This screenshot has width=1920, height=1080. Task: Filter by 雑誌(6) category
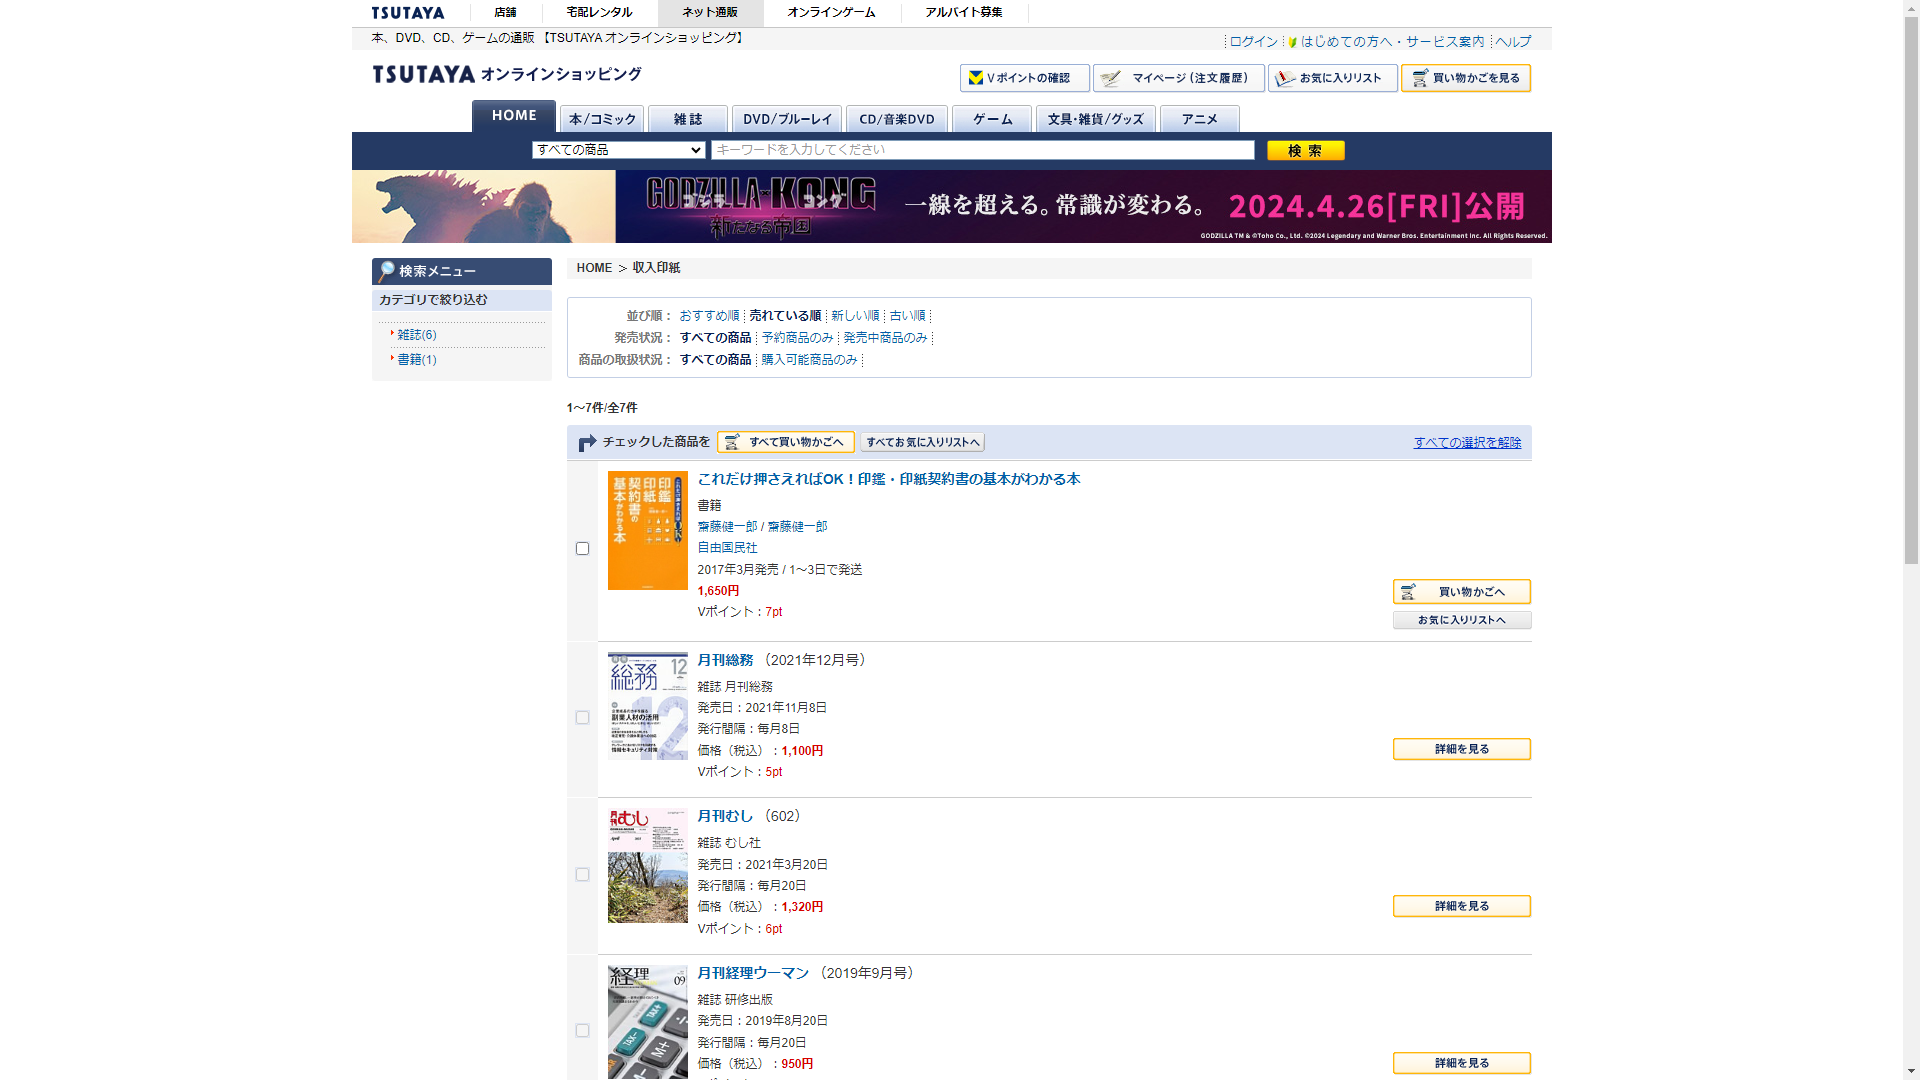(x=417, y=335)
